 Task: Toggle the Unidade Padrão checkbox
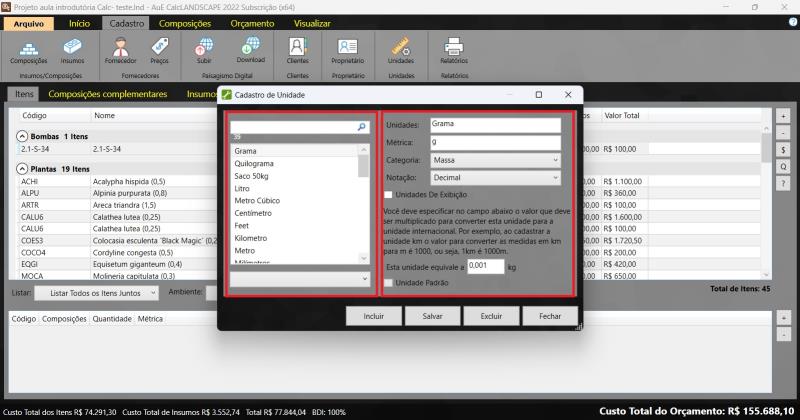tap(389, 283)
